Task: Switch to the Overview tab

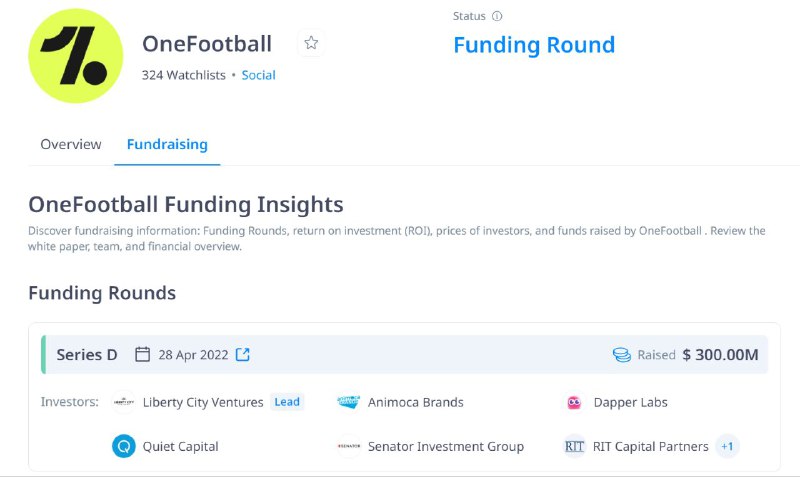Action: (x=71, y=144)
